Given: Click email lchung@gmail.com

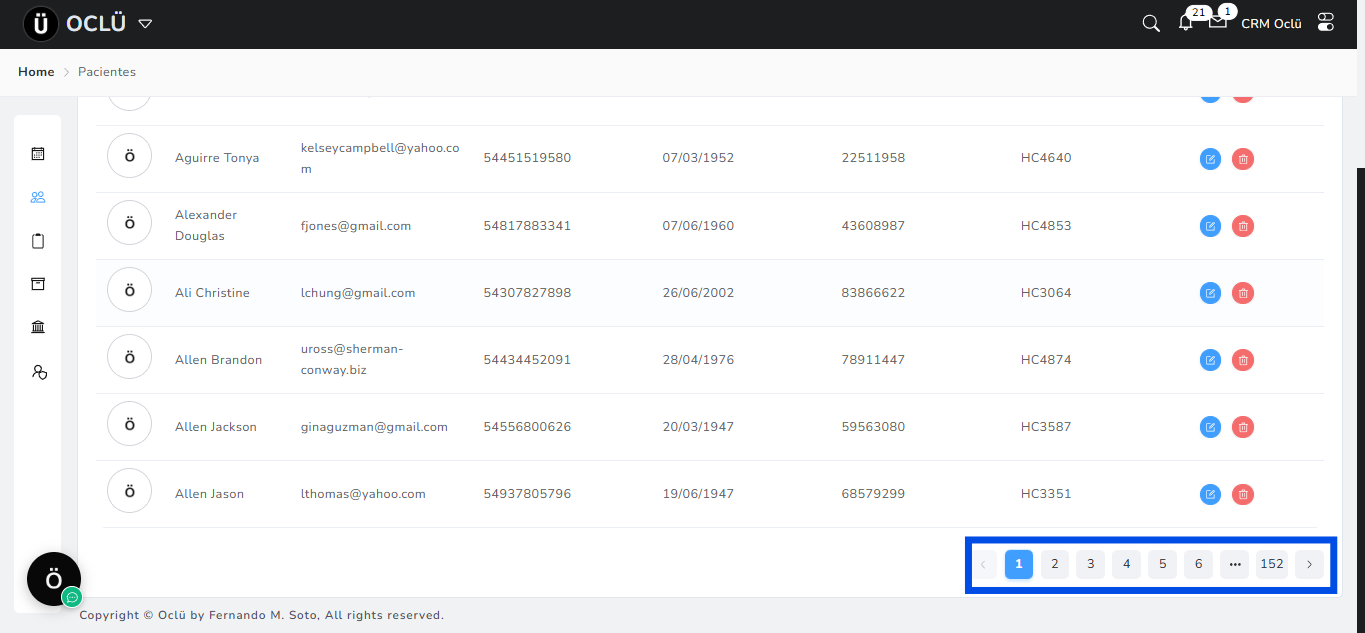Looking at the screenshot, I should pos(358,293).
